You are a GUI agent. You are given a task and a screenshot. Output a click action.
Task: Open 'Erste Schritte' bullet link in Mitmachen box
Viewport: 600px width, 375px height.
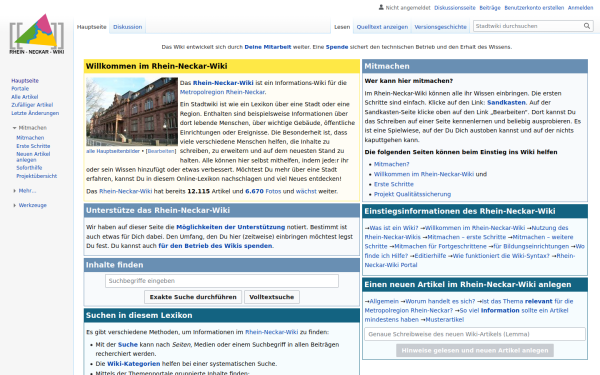pyautogui.click(x=394, y=184)
